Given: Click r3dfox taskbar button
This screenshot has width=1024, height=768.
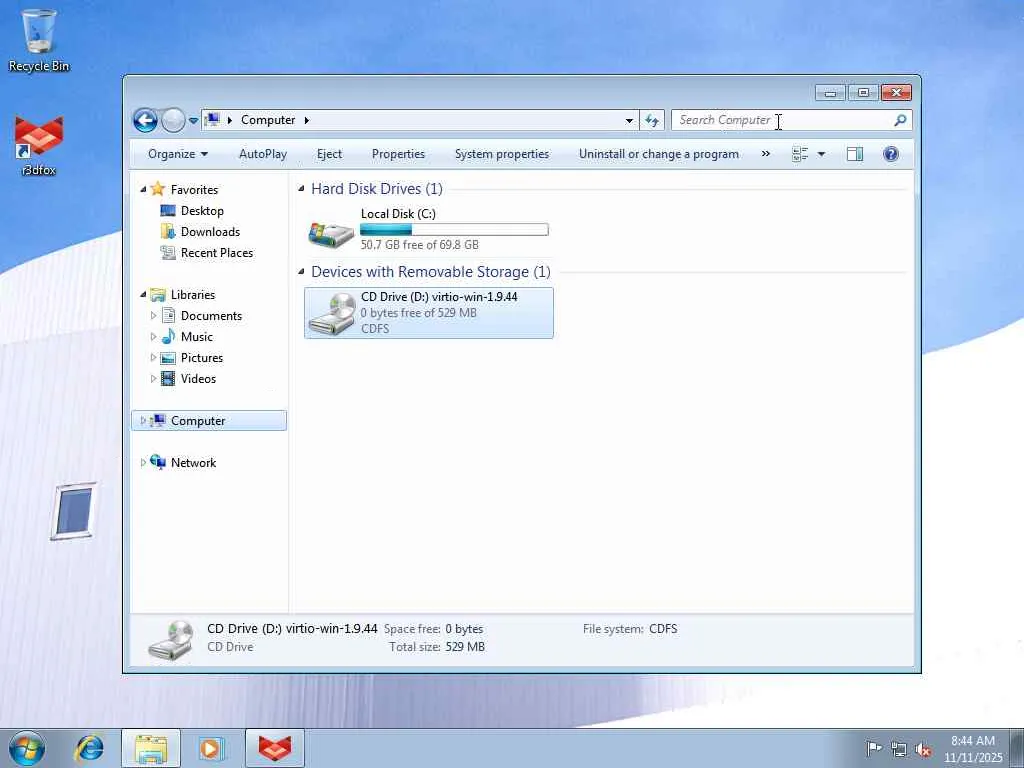Looking at the screenshot, I should pyautogui.click(x=275, y=748).
